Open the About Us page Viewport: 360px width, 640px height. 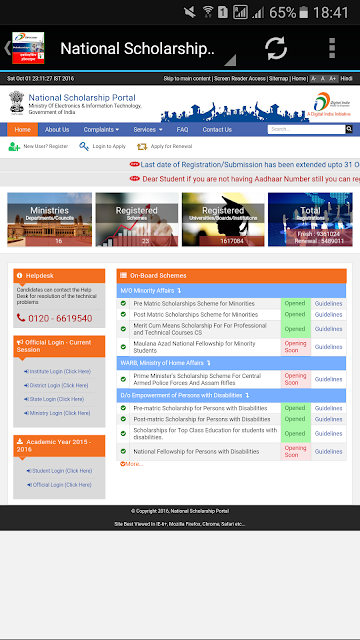click(57, 129)
